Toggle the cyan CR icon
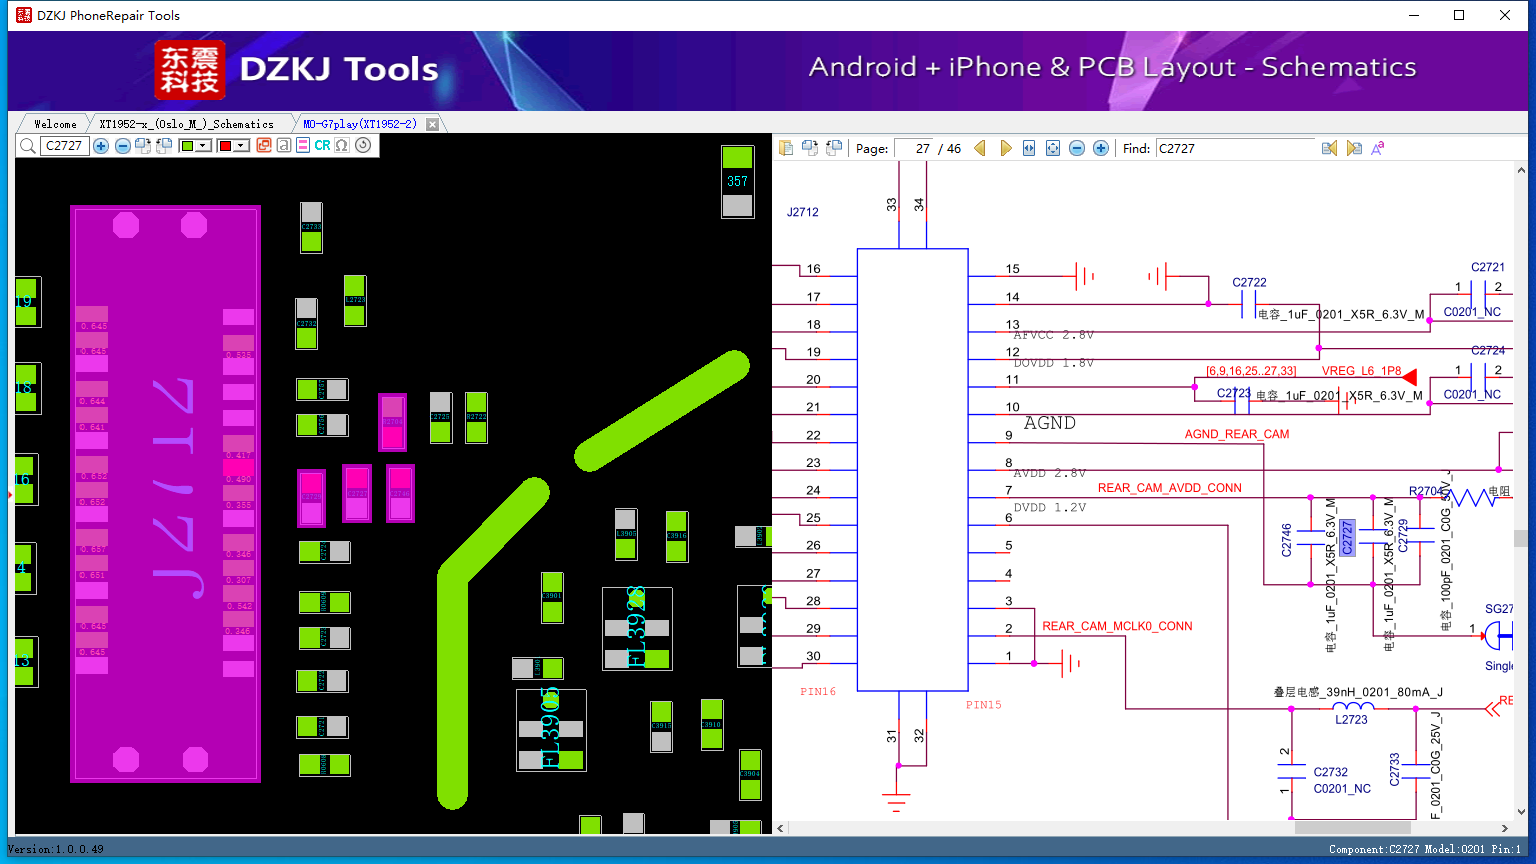Image resolution: width=1536 pixels, height=864 pixels. (x=322, y=145)
